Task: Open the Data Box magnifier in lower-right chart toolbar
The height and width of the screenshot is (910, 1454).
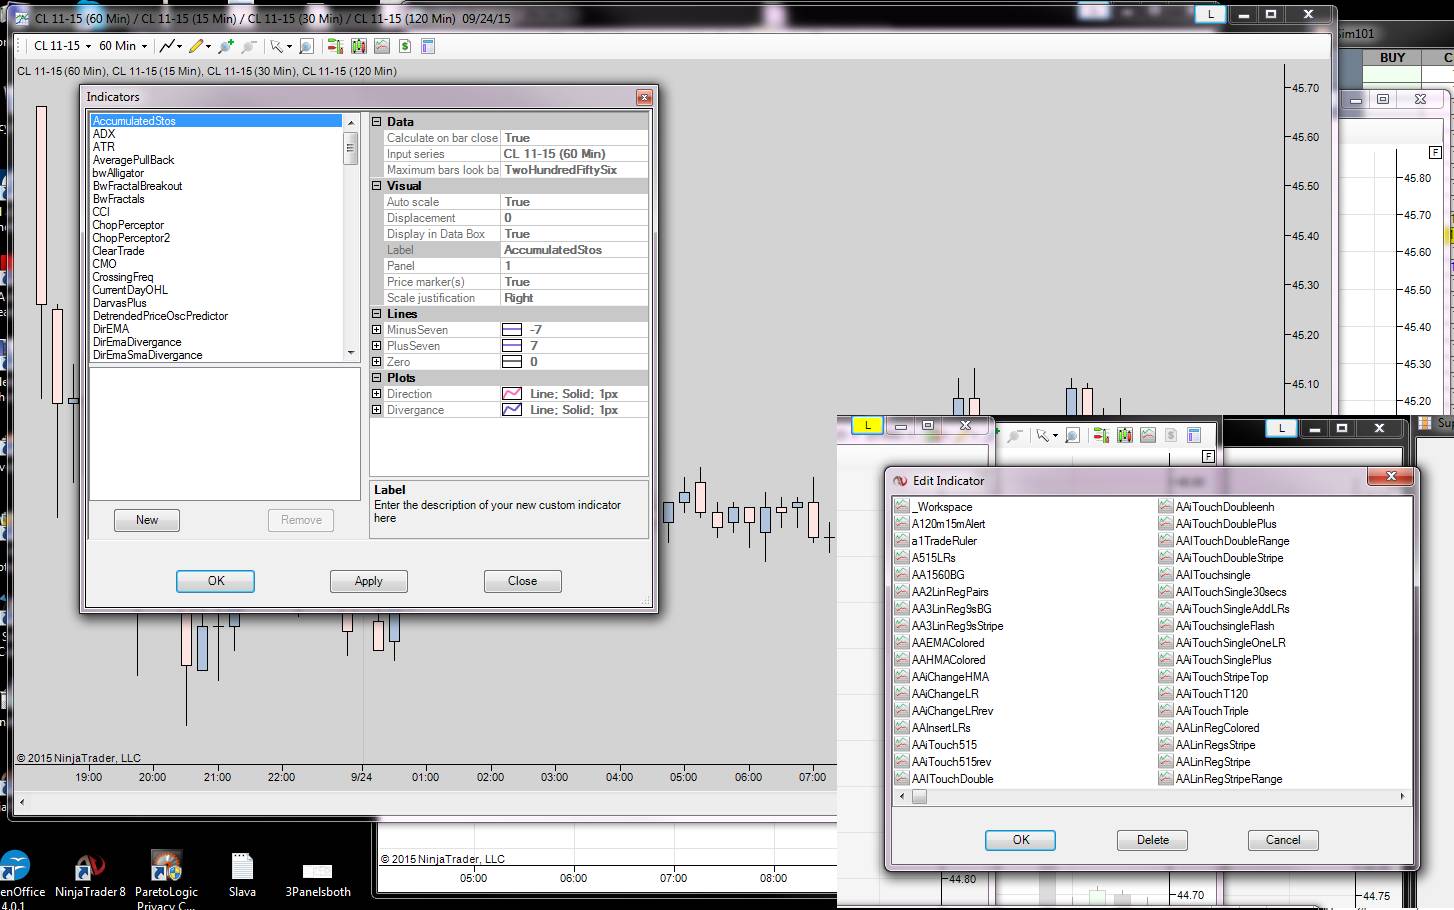Action: (x=1073, y=435)
